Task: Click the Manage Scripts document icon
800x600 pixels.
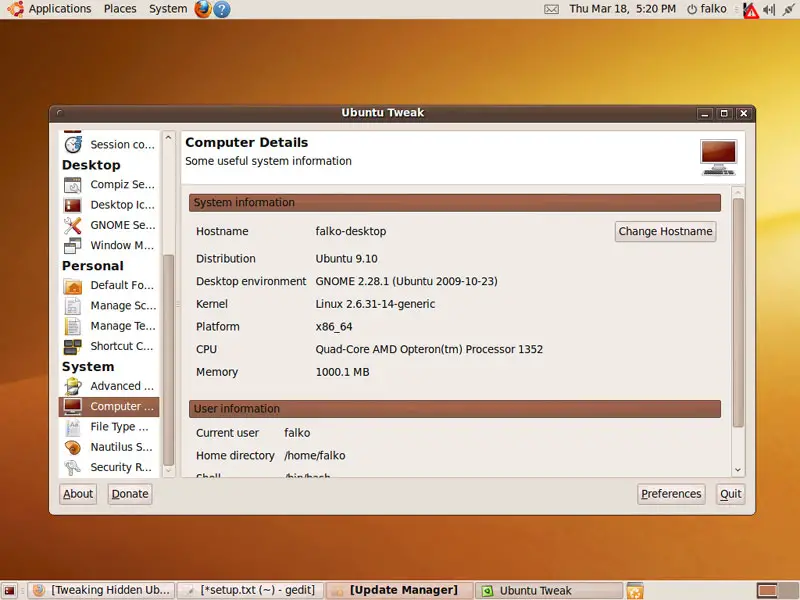Action: (73, 306)
